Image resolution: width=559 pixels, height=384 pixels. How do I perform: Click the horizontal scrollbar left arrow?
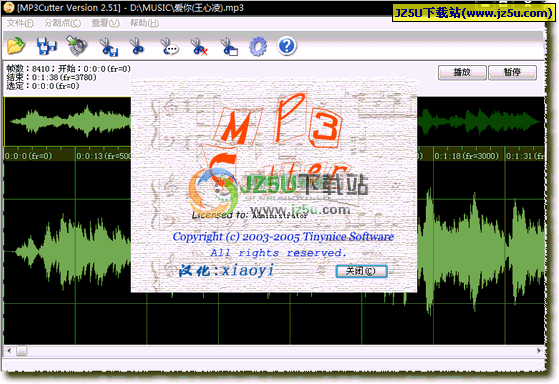(x=9, y=351)
